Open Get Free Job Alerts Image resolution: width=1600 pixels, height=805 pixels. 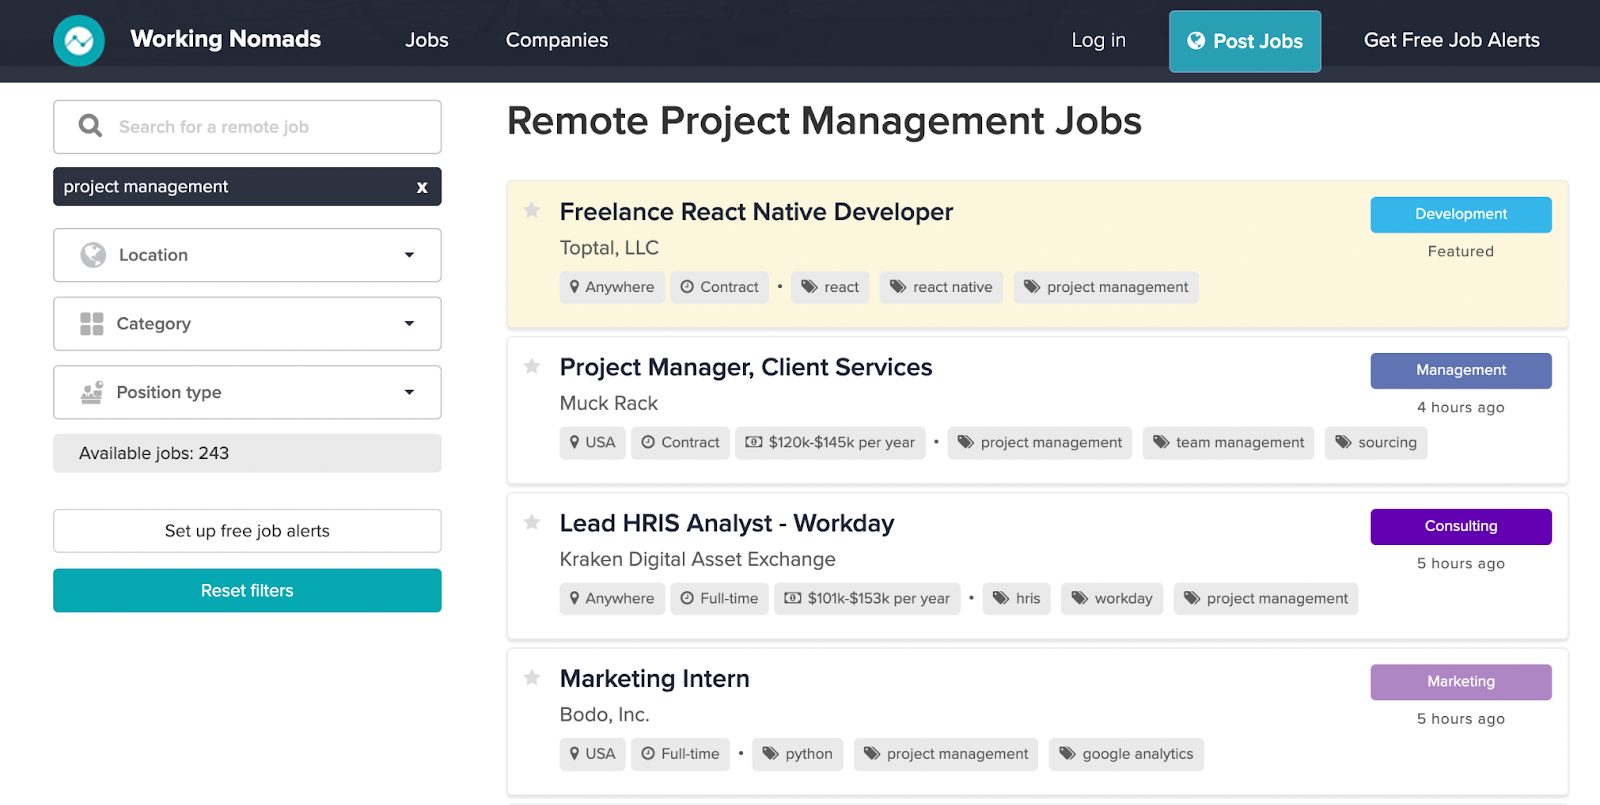point(1452,40)
